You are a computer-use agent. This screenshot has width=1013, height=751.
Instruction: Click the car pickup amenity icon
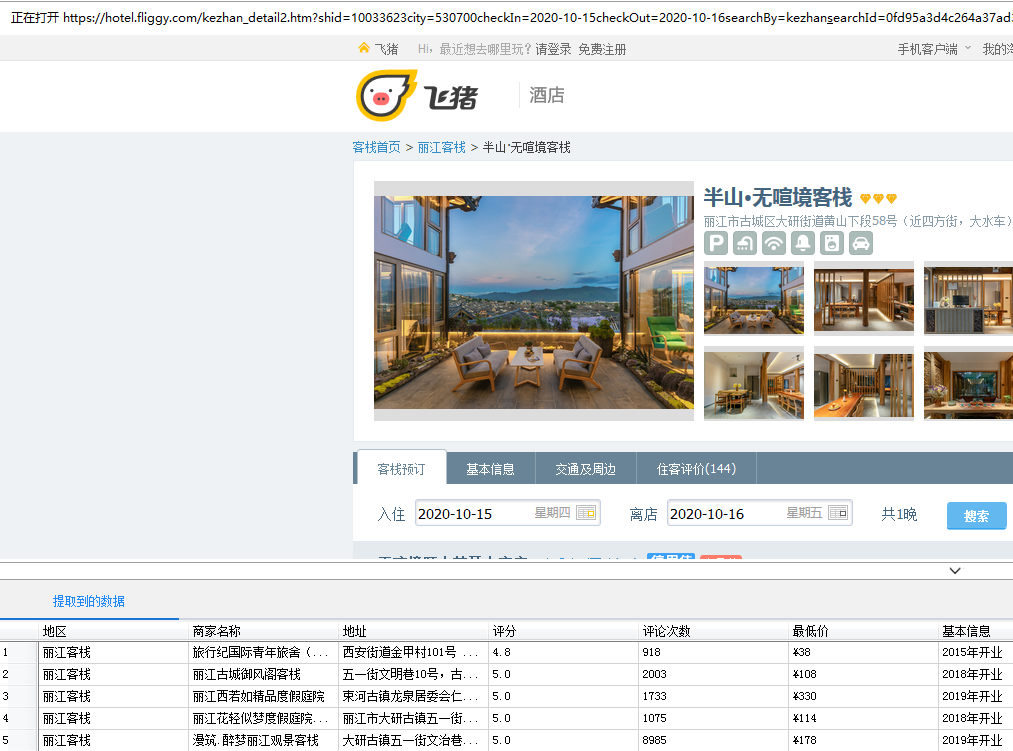(861, 243)
